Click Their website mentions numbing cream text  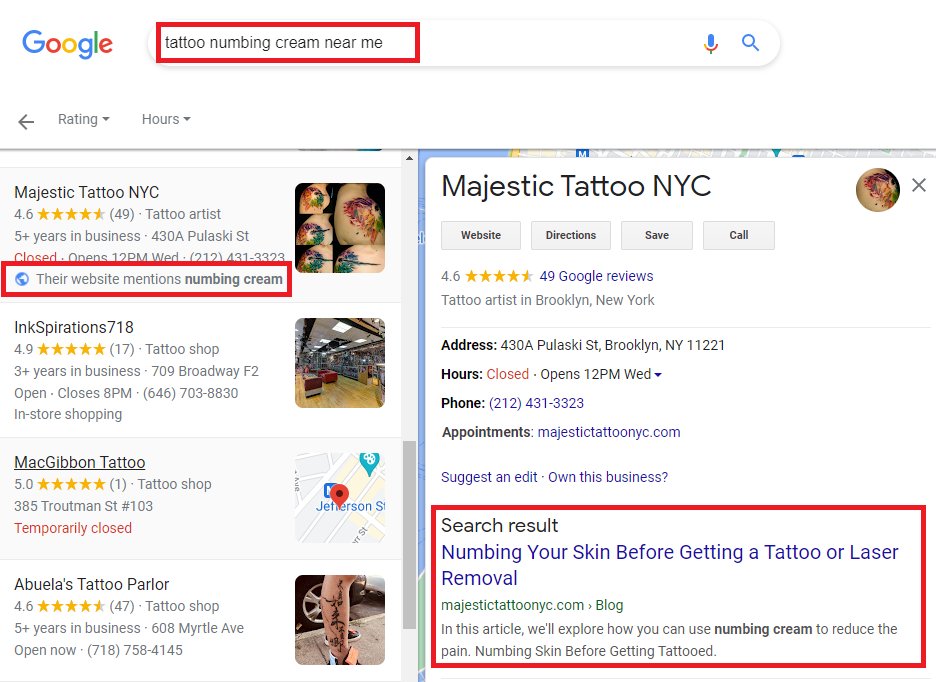coord(159,279)
